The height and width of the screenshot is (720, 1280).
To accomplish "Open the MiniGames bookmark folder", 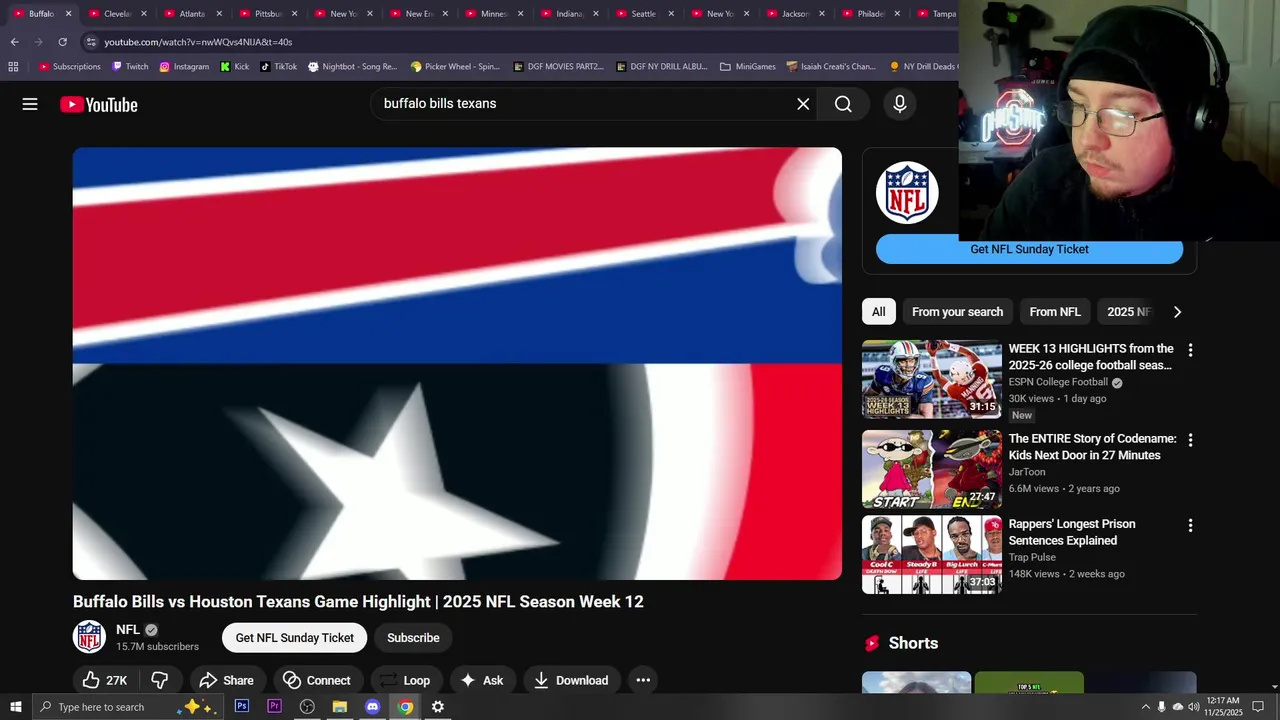I will tap(747, 67).
